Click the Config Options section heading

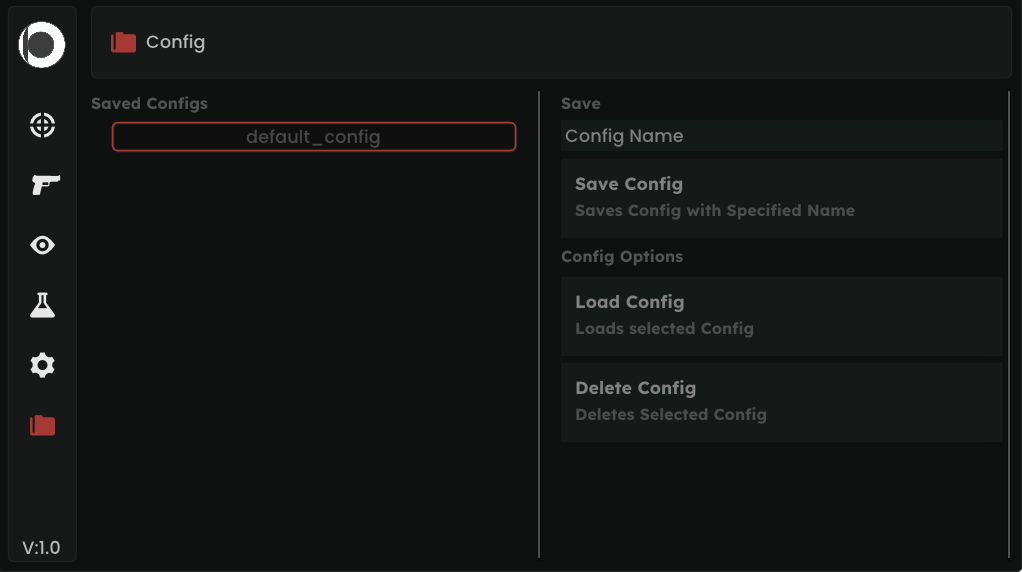622,257
